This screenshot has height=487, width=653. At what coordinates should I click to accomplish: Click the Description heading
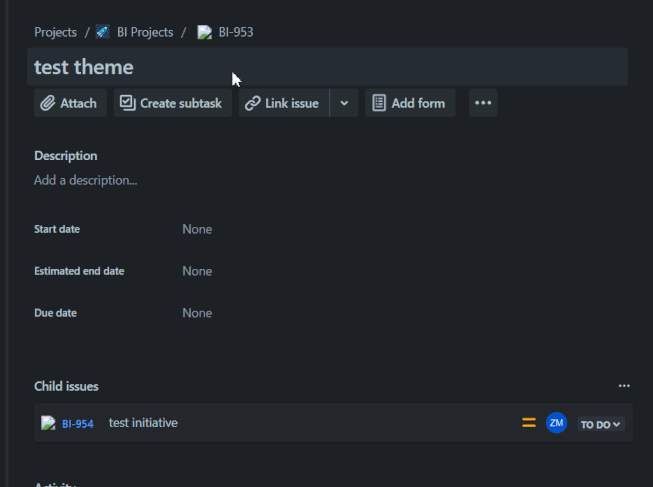click(x=66, y=156)
